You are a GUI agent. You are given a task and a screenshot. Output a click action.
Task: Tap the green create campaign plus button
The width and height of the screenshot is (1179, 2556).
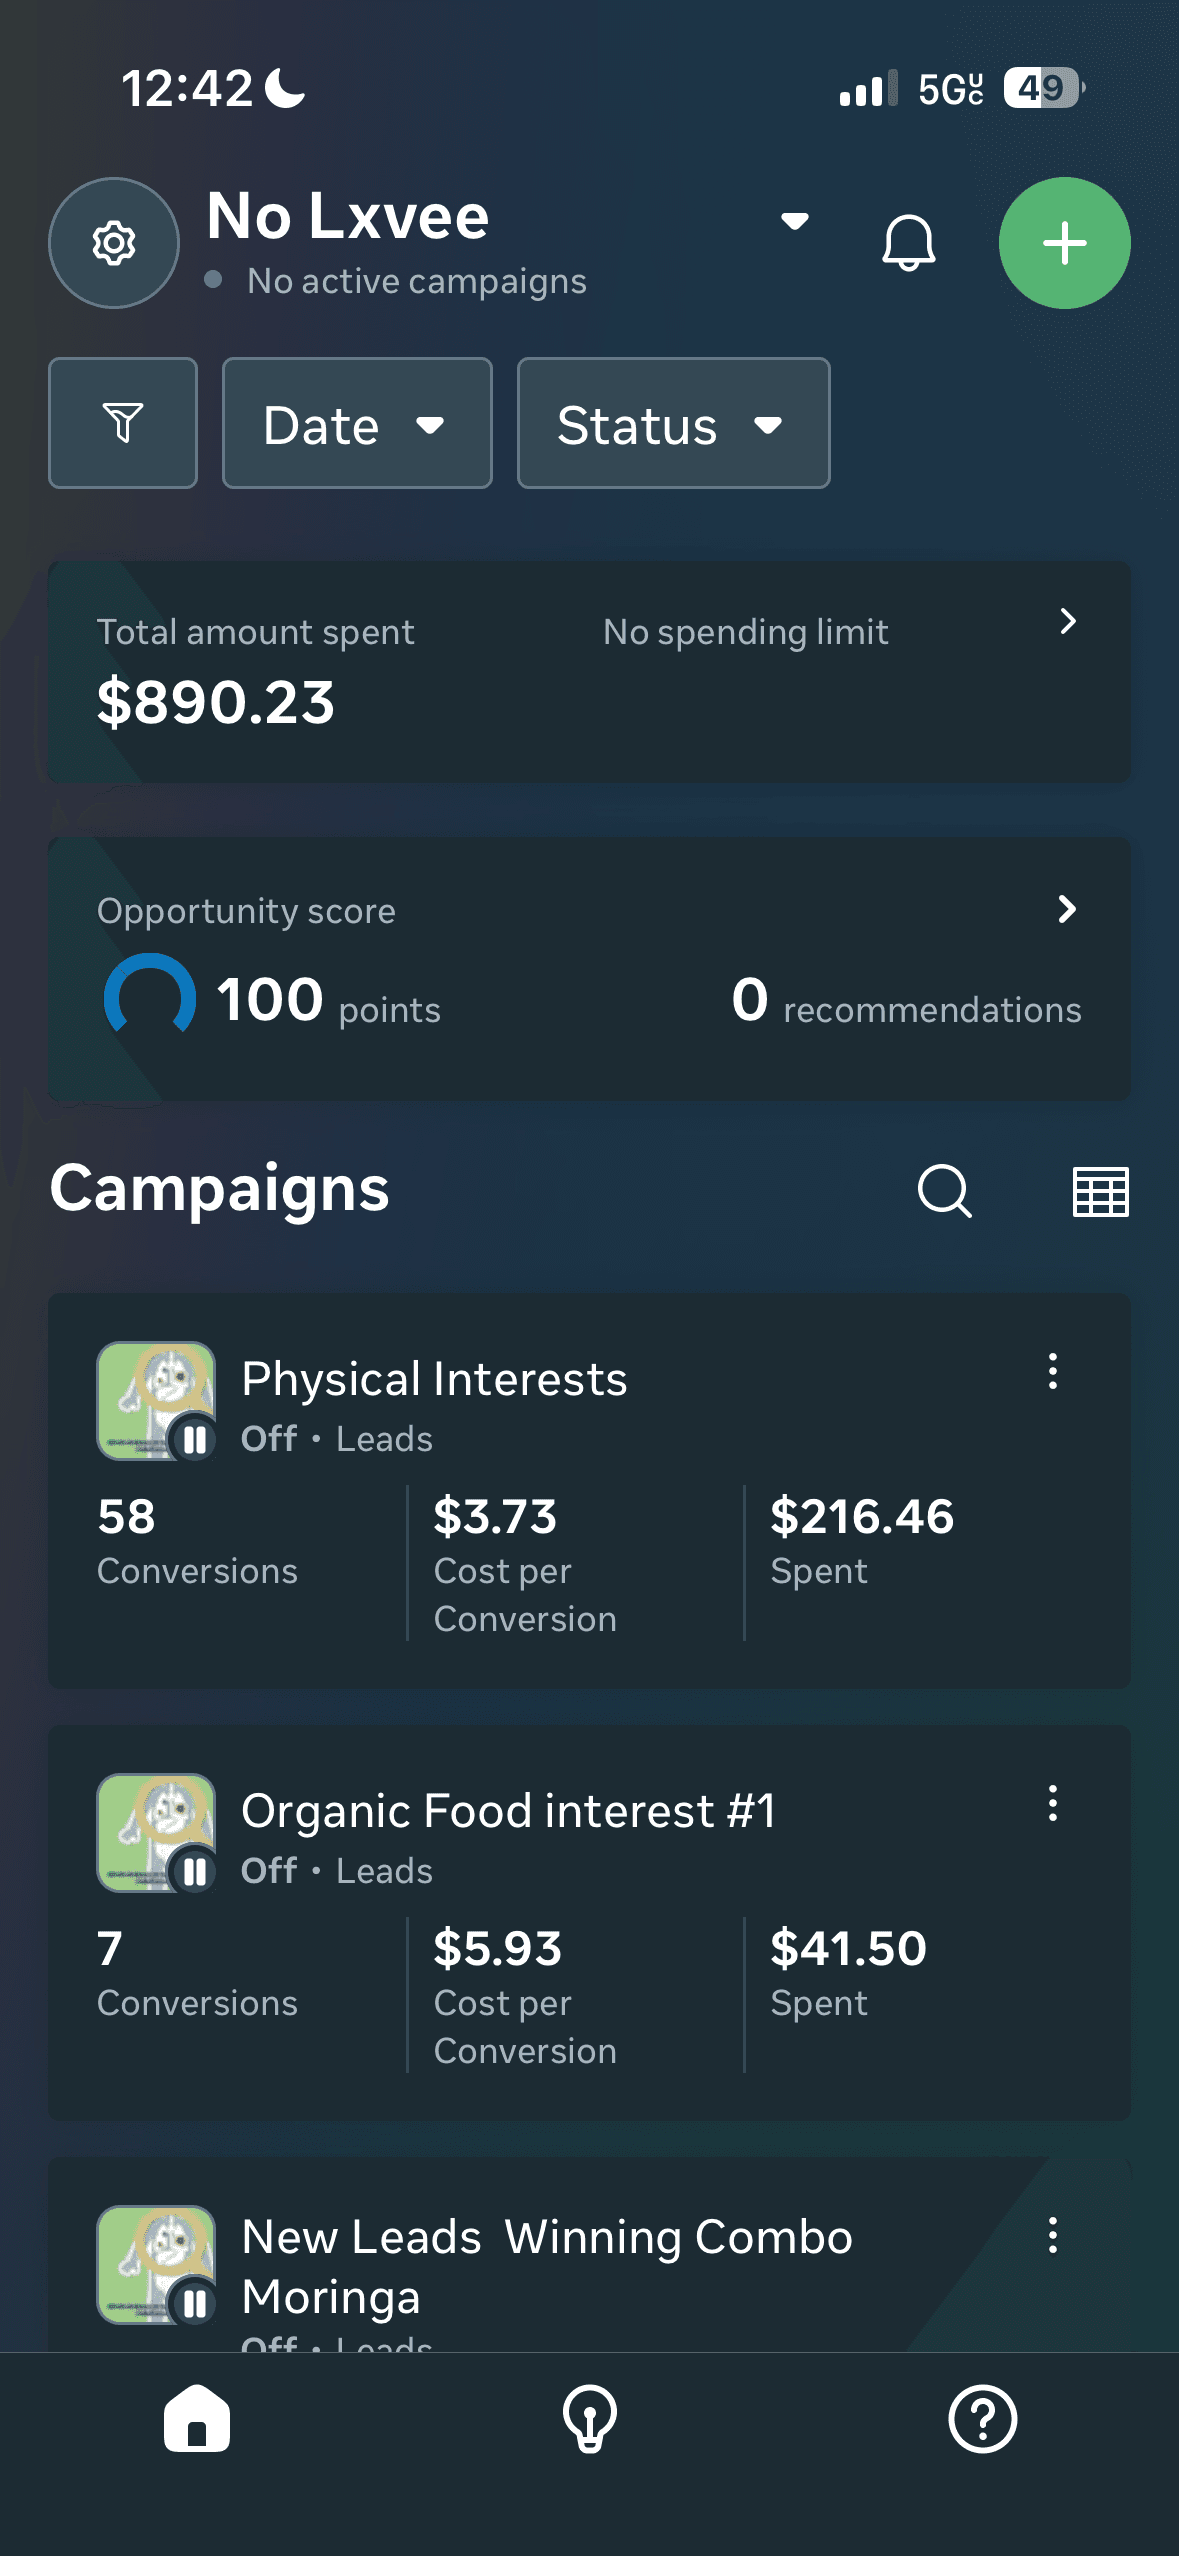pos(1064,243)
